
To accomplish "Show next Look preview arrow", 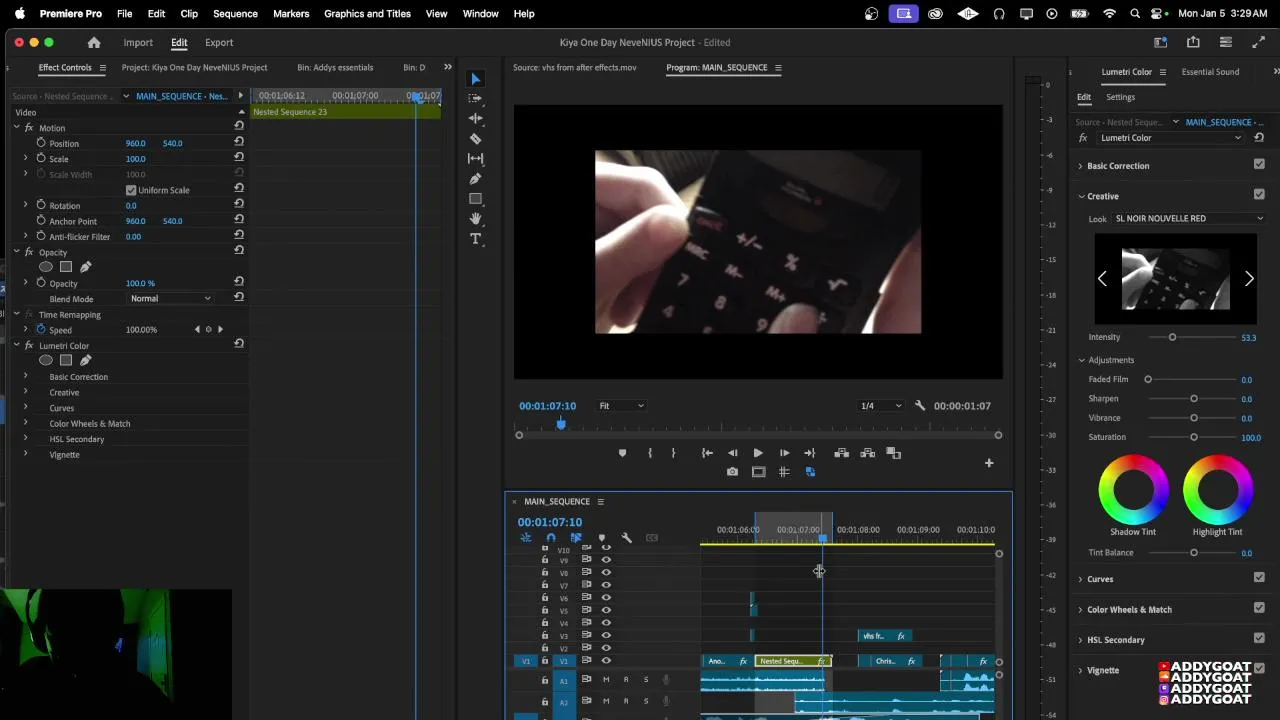I will coord(1248,279).
